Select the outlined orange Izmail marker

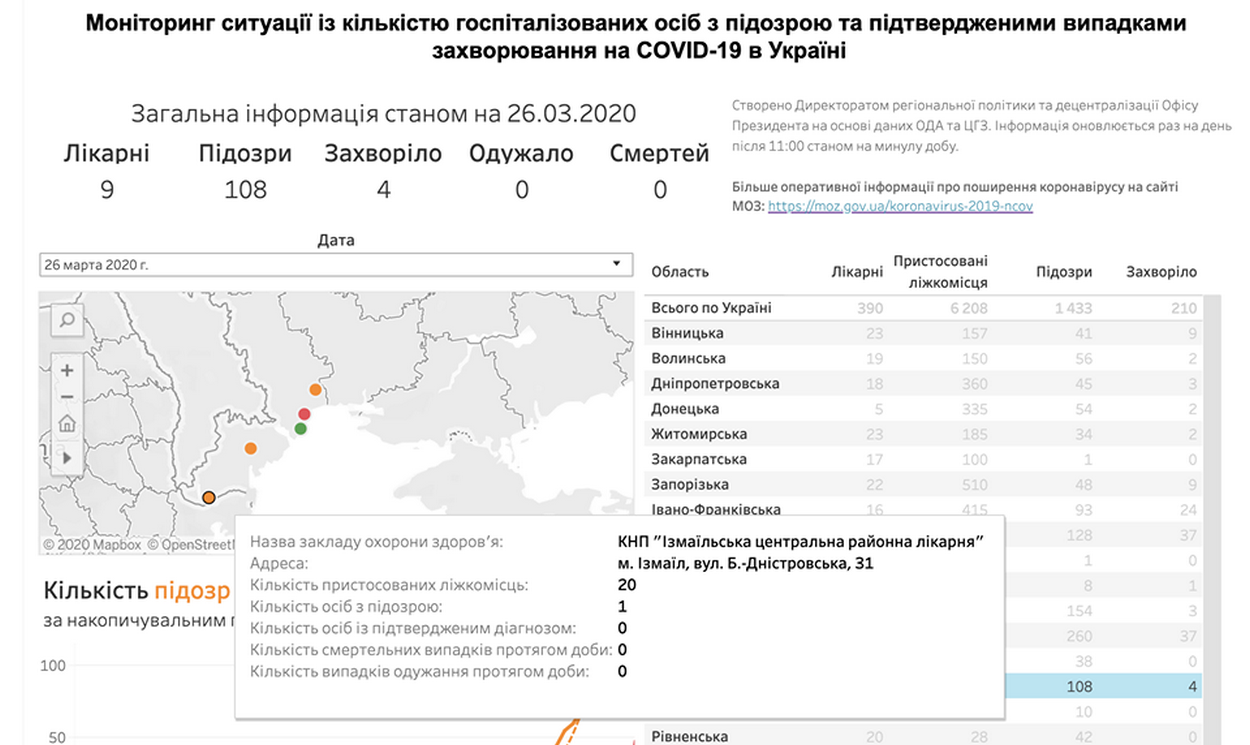(209, 497)
